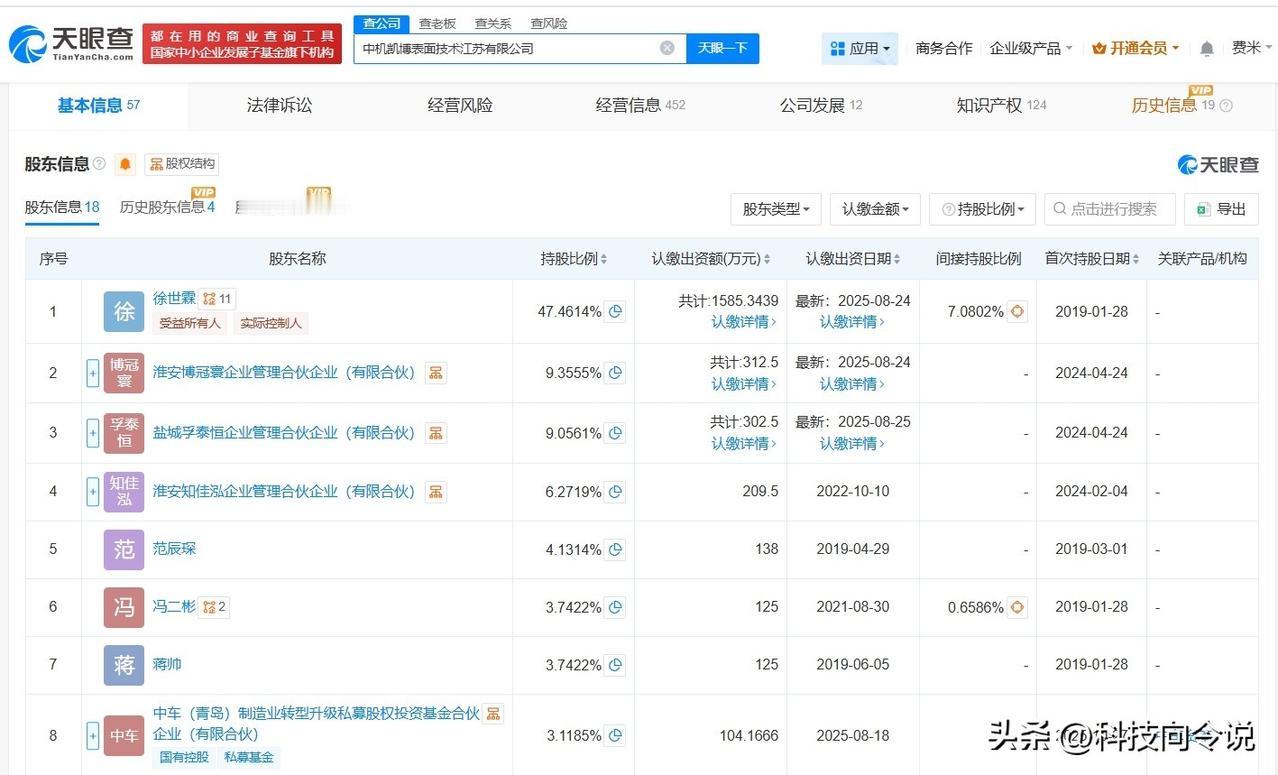Expand row 8 中车 with plus toggle

tap(93, 735)
